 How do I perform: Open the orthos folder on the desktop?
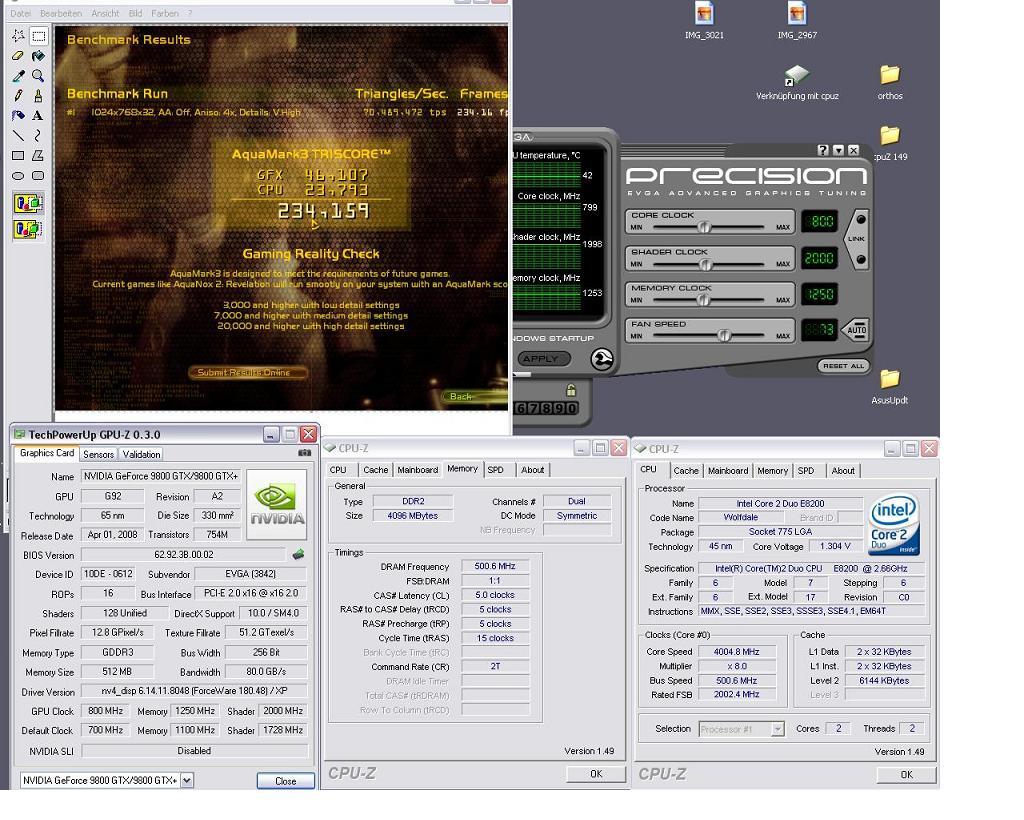[889, 83]
